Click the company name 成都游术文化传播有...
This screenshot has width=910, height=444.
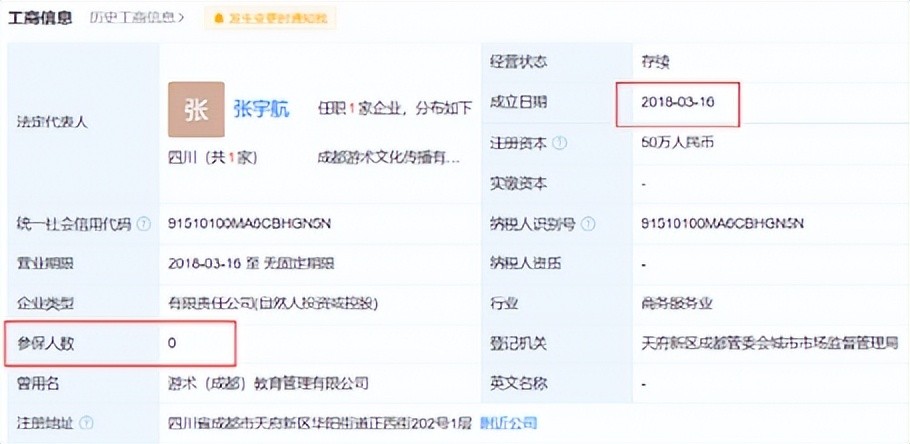point(388,158)
